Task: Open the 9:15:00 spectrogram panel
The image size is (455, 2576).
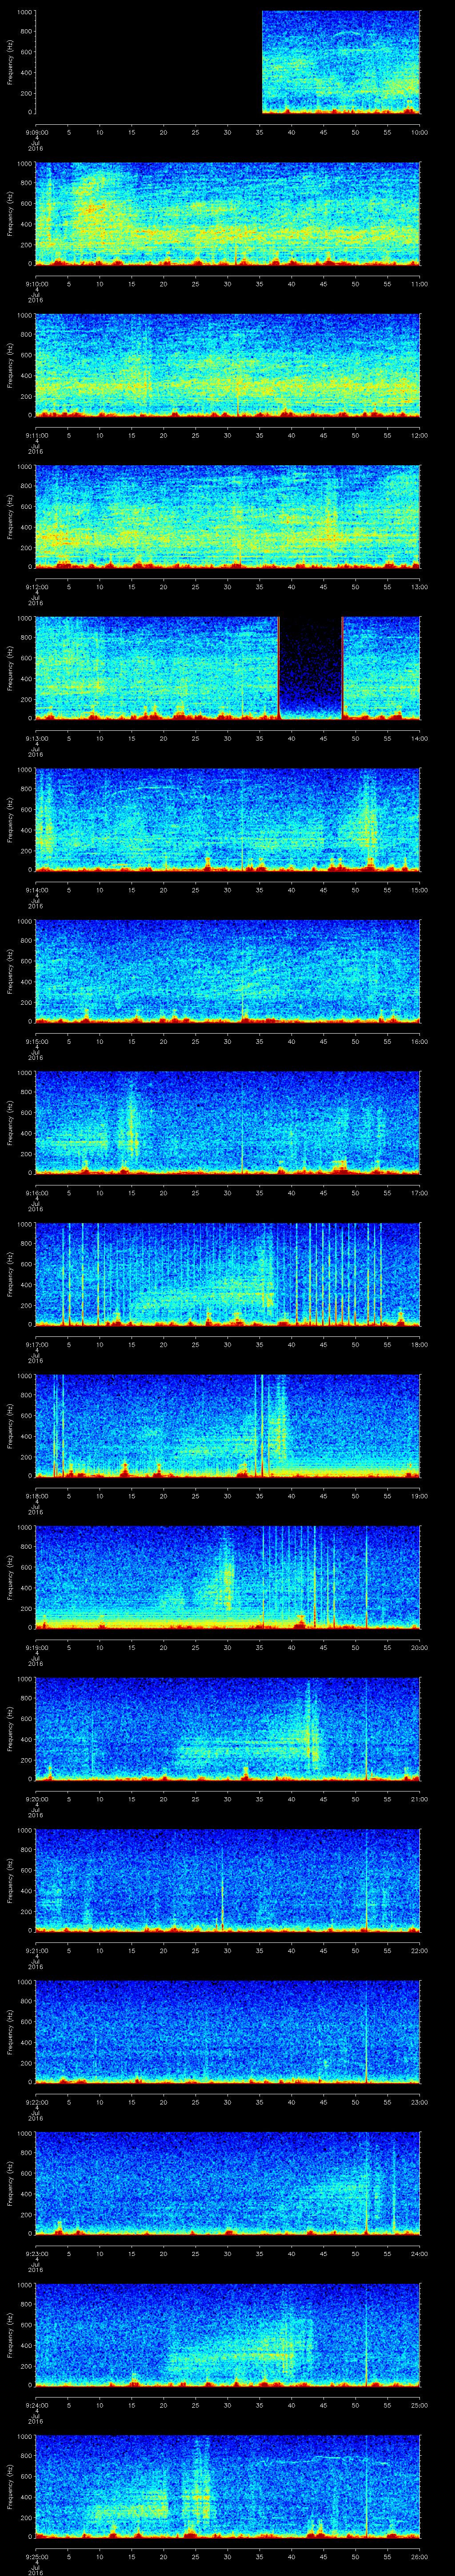Action: click(227, 969)
